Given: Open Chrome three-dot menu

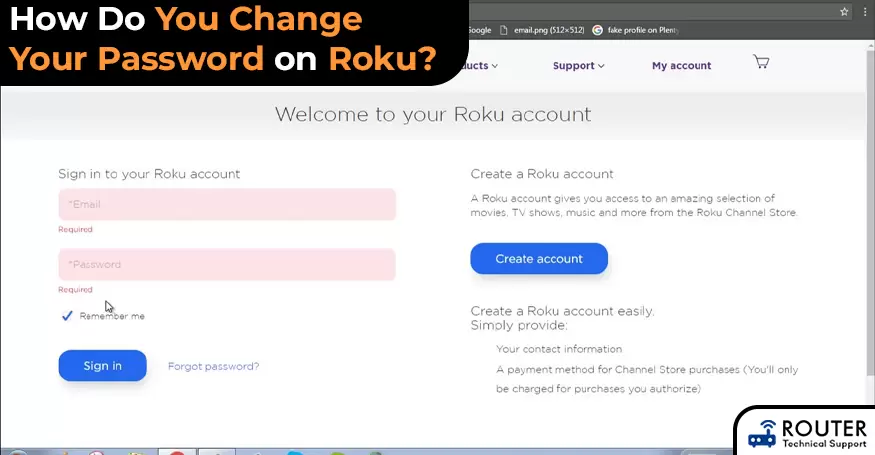Looking at the screenshot, I should coord(865,11).
